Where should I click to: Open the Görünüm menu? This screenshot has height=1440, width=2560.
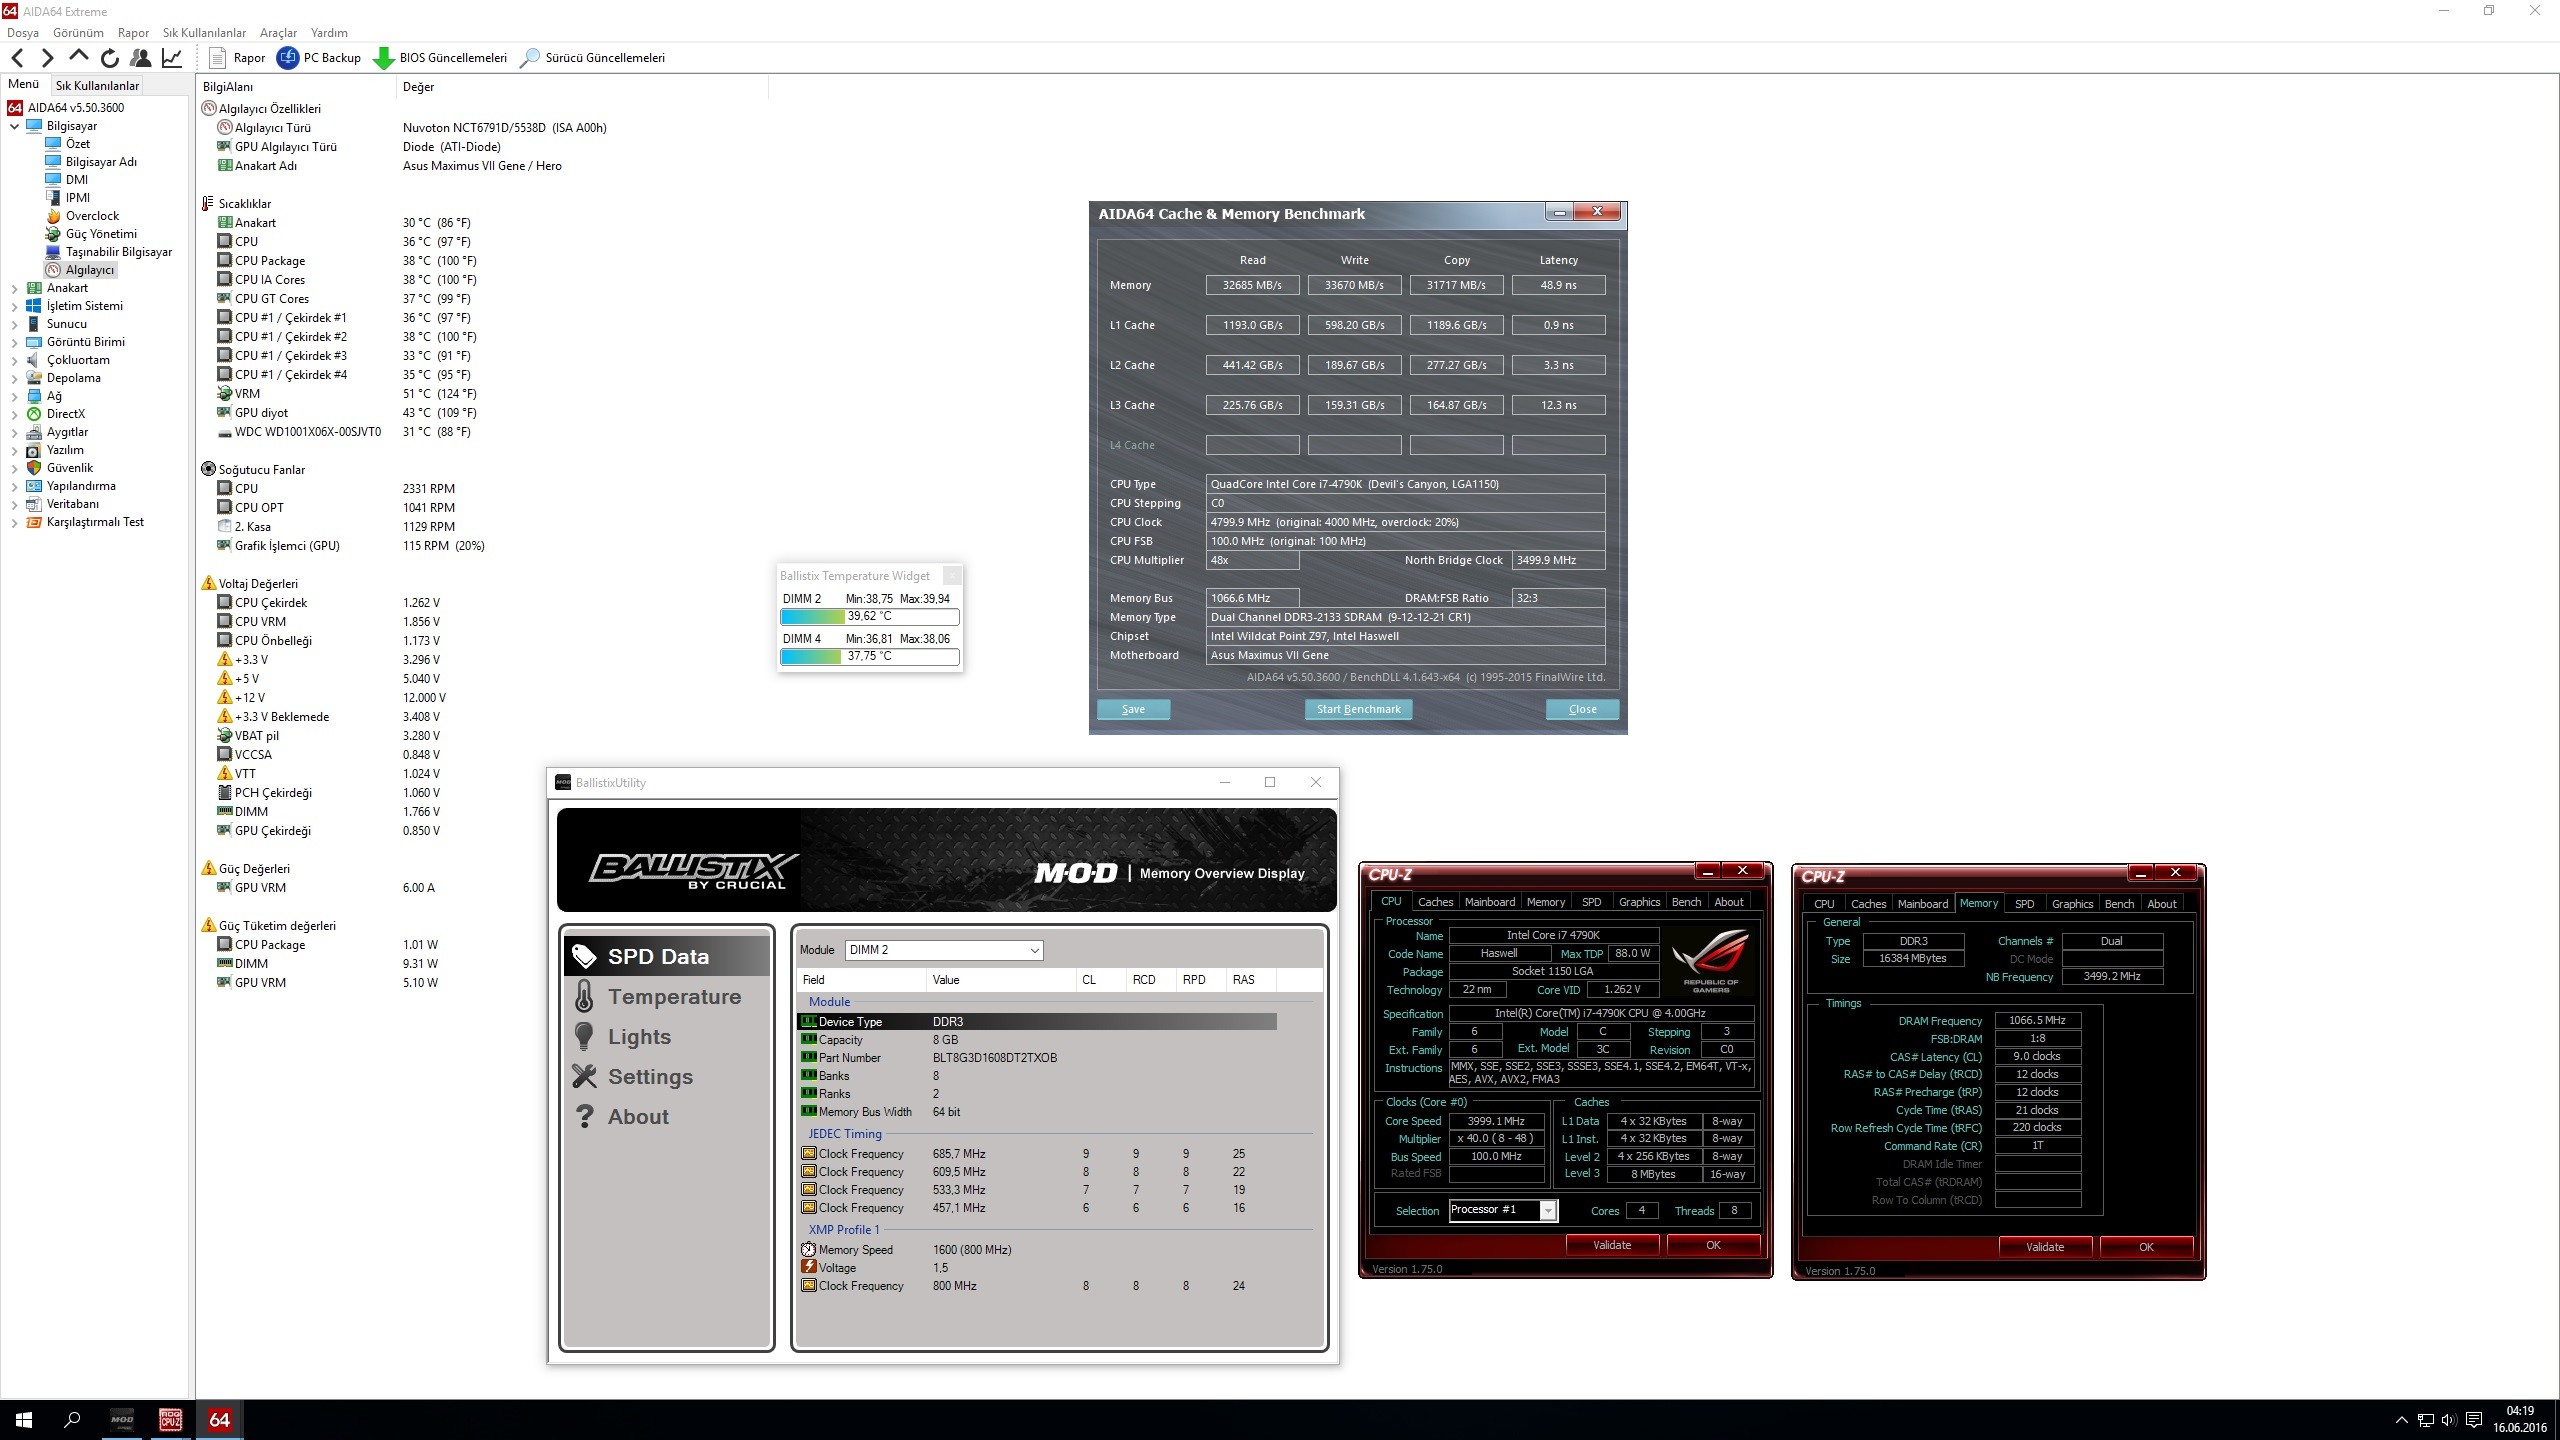click(78, 33)
